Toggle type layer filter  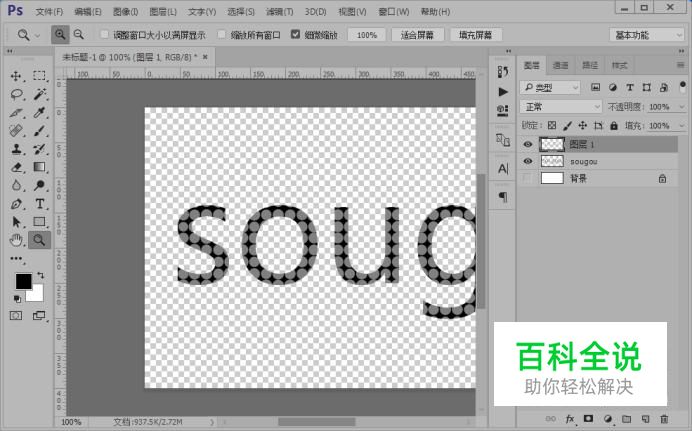coord(630,87)
